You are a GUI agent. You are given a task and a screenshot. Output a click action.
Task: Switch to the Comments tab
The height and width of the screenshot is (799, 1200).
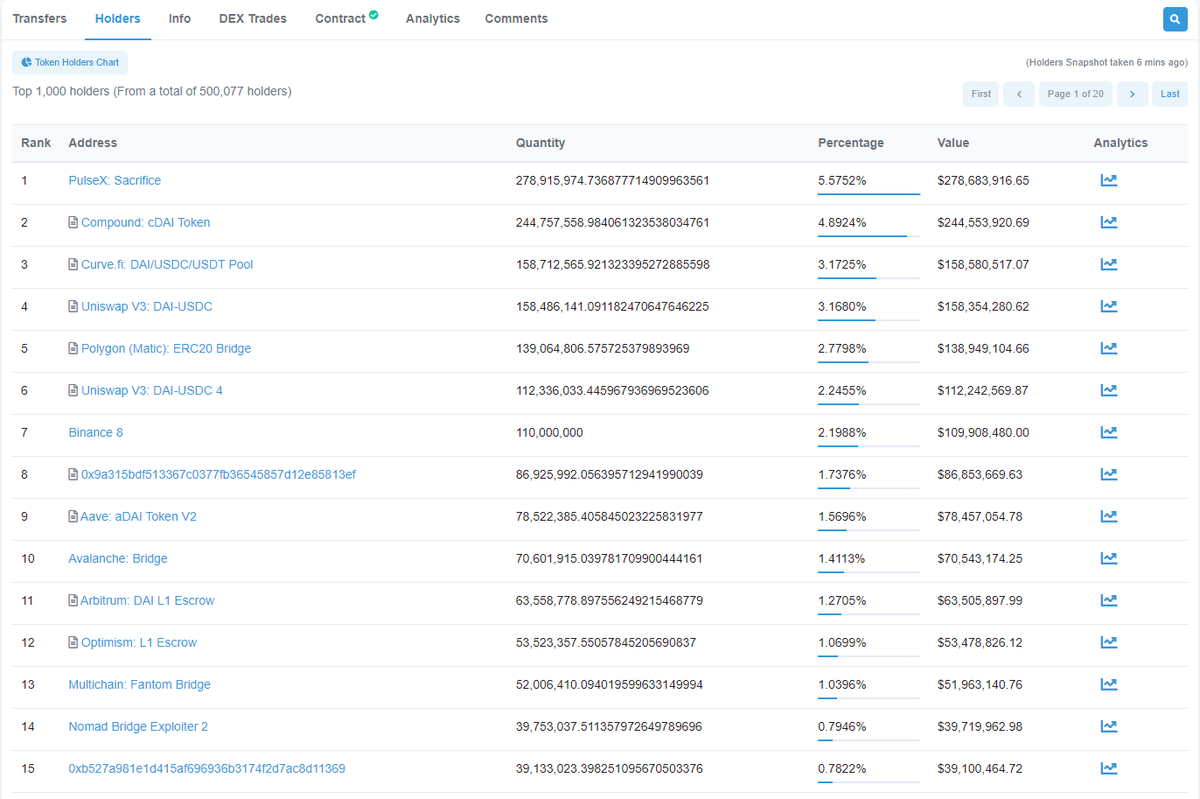(516, 19)
